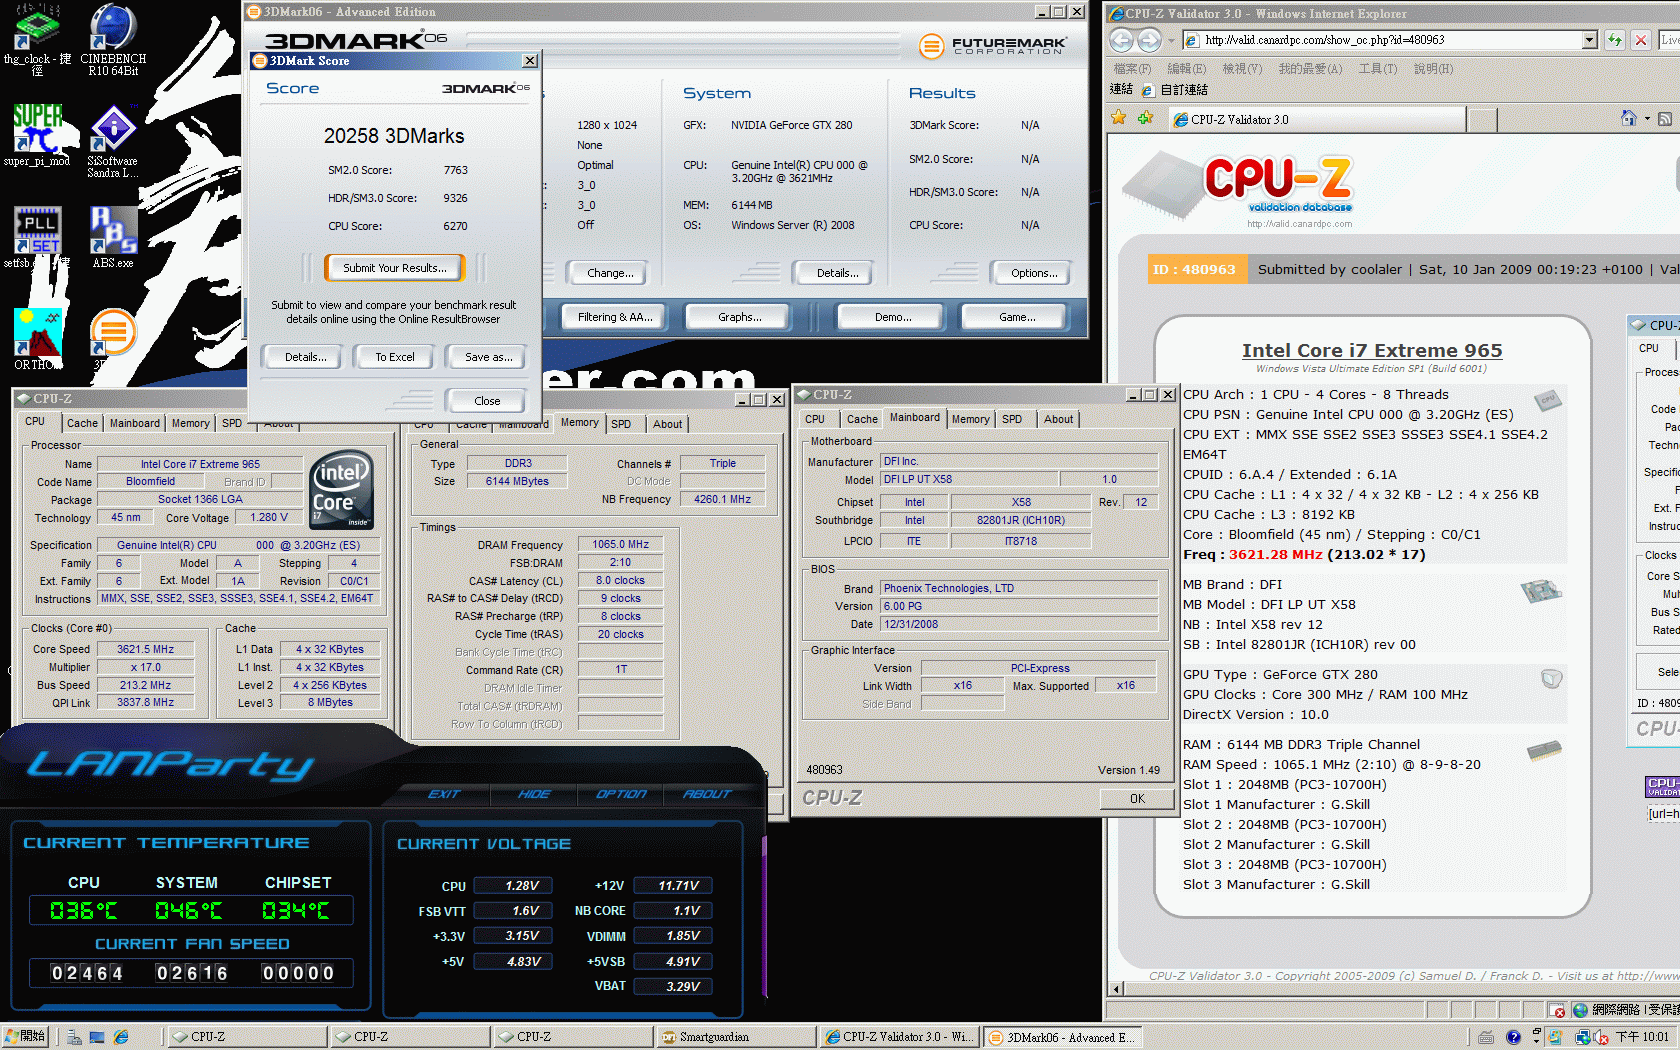The width and height of the screenshot is (1680, 1050).
Task: Click the CPU-Z Validator 3.0 browser tab
Action: [1315, 119]
